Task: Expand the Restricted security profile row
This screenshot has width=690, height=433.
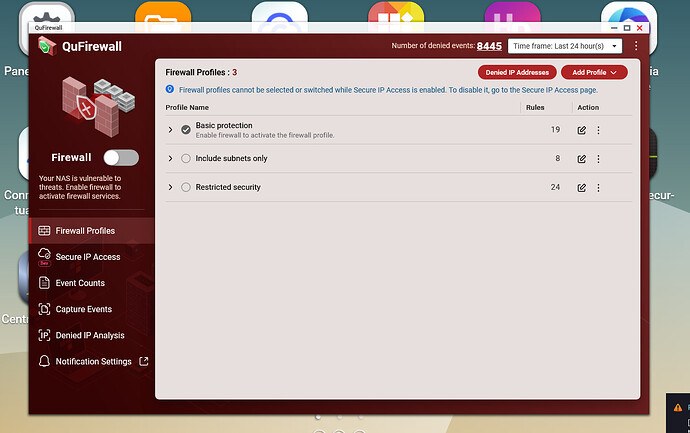Action: point(170,187)
